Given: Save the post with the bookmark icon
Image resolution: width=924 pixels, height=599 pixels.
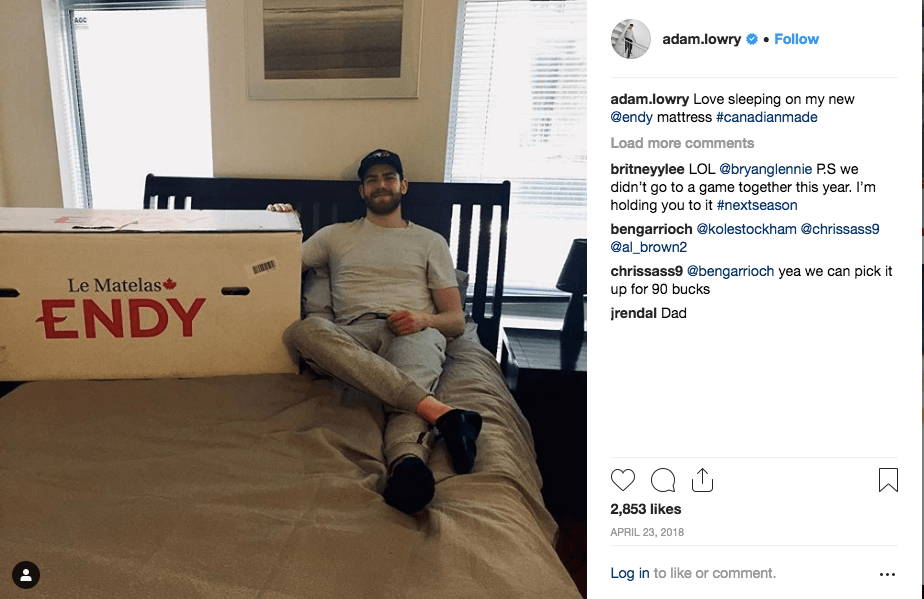Looking at the screenshot, I should (888, 480).
